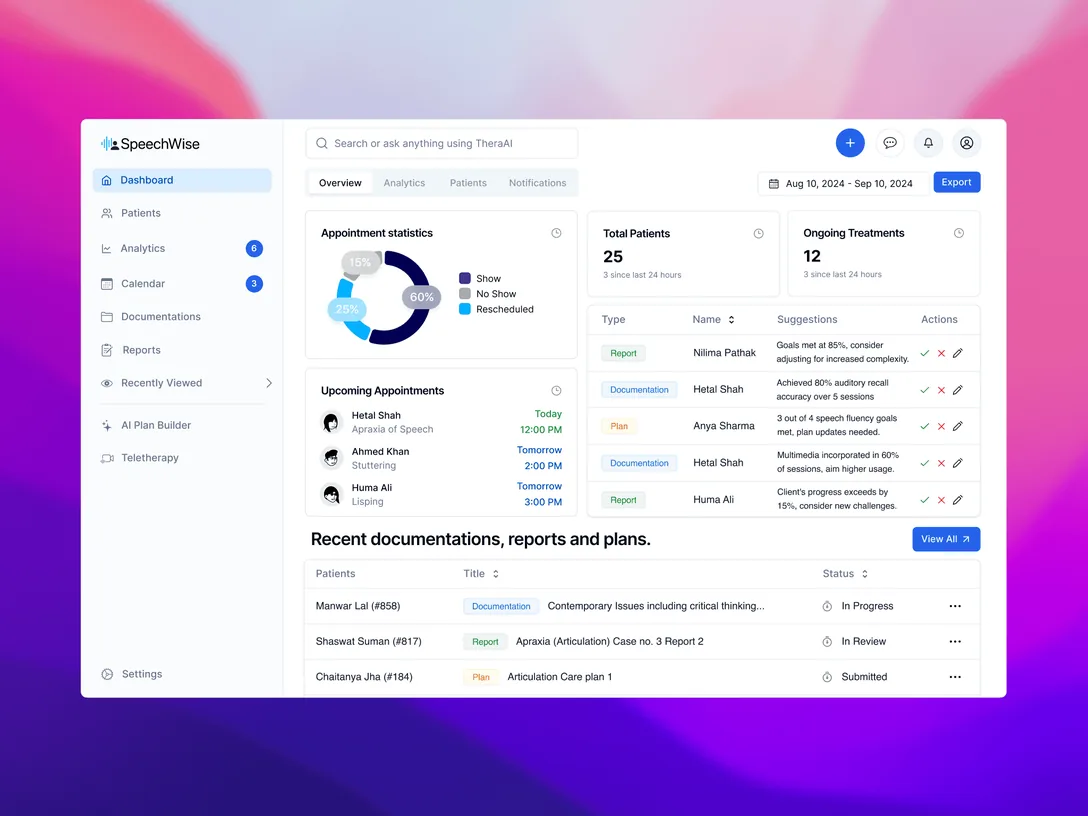Accept the Anya Sharma suggestion checkmark
The image size is (1088, 816).
point(924,426)
